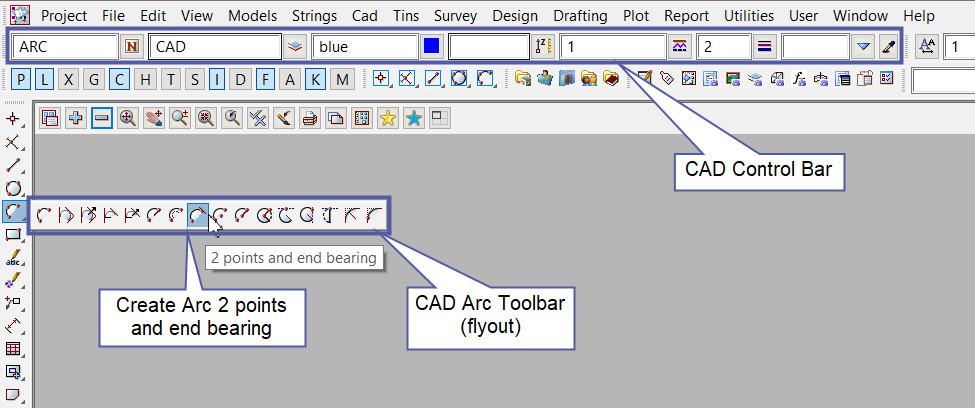The width and height of the screenshot is (975, 408).
Task: Open the line weight icon beside the 2 field
Action: coord(765,47)
